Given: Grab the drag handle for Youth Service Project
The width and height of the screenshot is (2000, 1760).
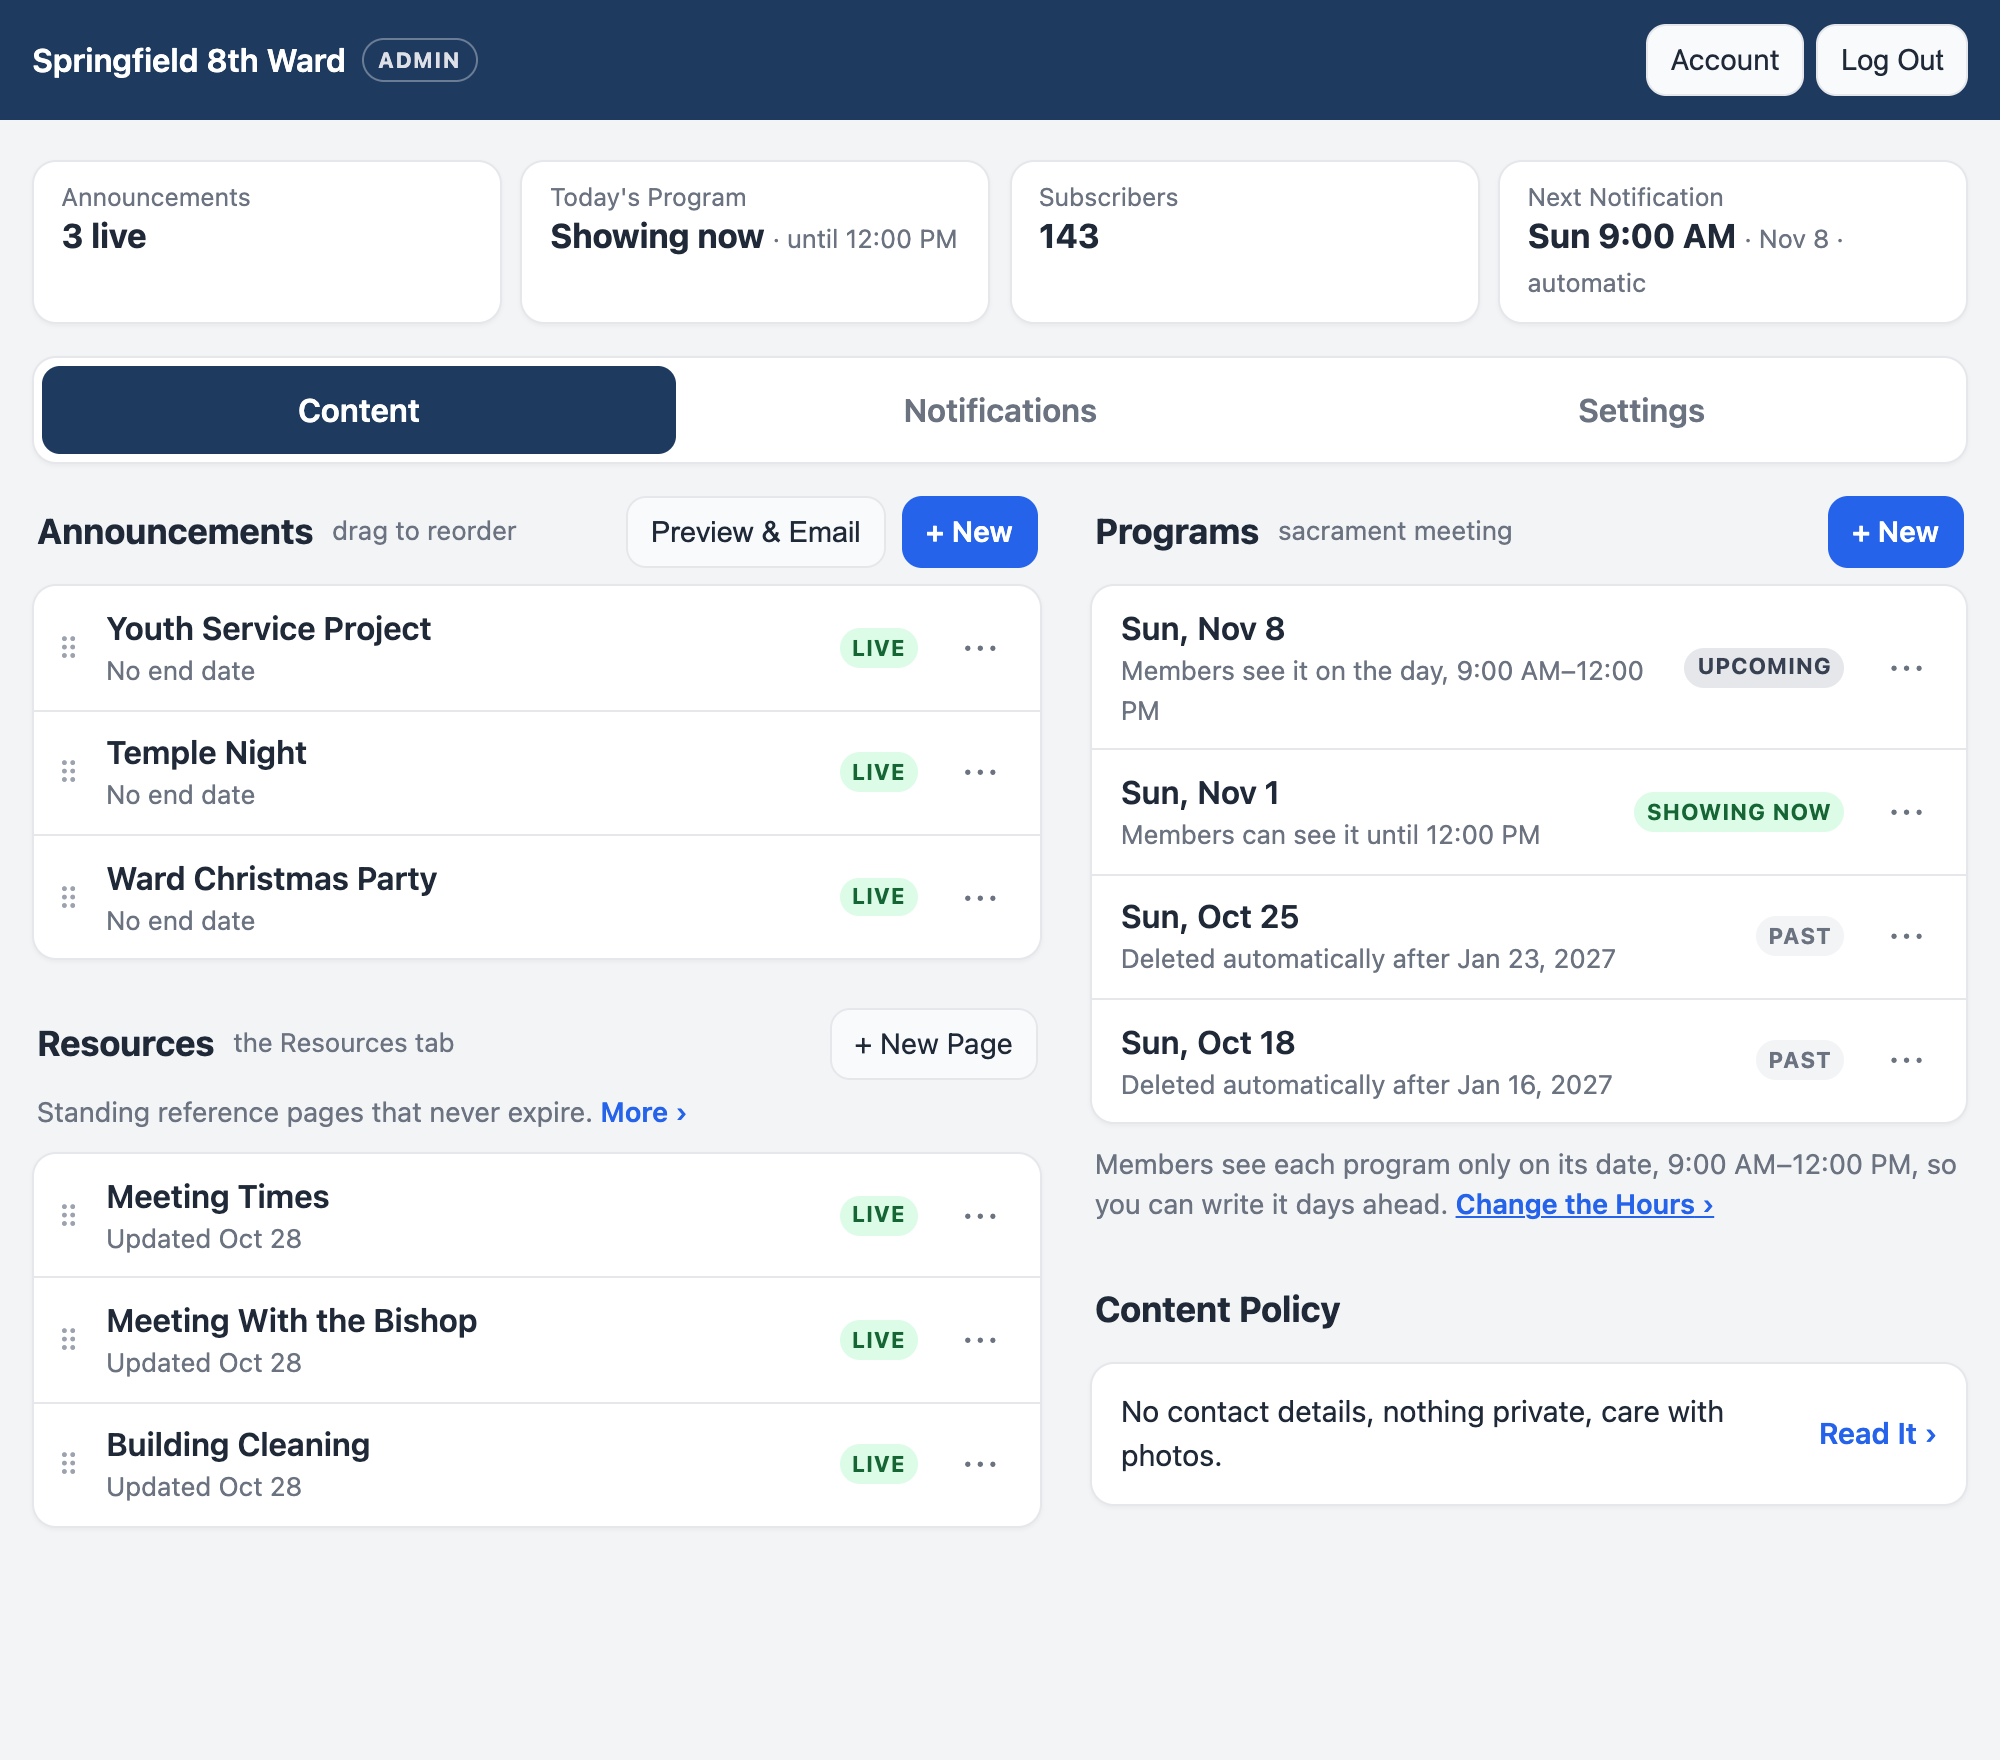Looking at the screenshot, I should click(x=69, y=648).
